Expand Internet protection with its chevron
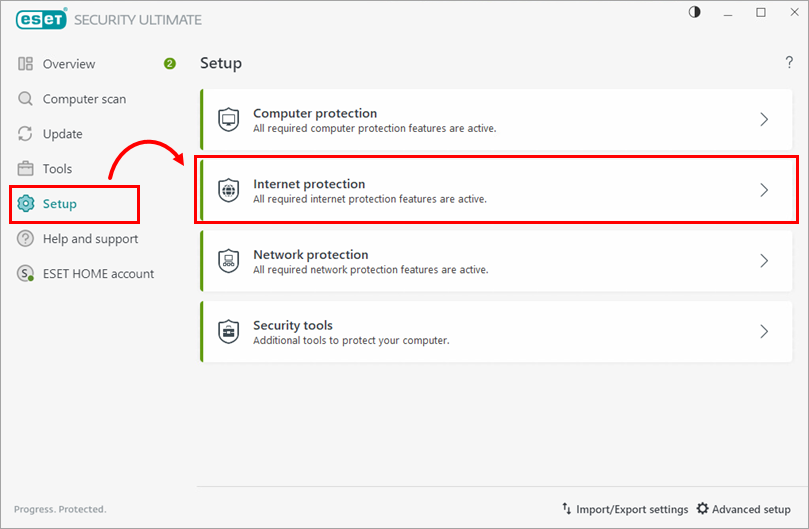 click(x=764, y=190)
